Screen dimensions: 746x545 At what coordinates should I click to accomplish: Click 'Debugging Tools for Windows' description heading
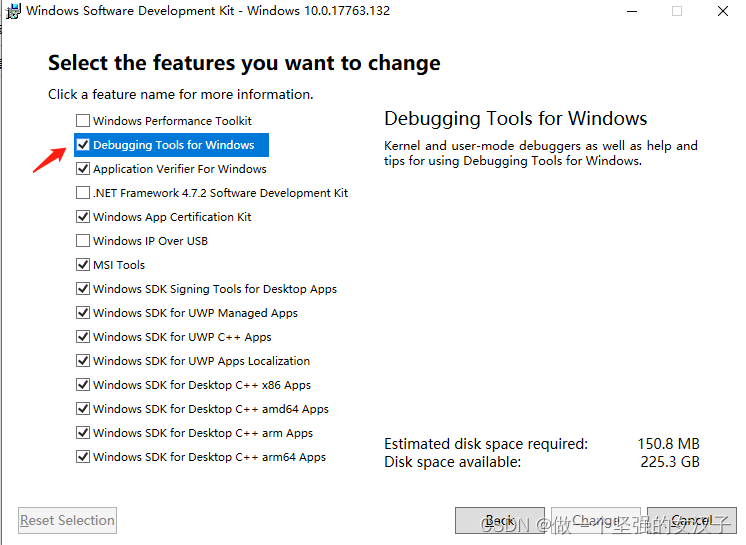coord(516,118)
